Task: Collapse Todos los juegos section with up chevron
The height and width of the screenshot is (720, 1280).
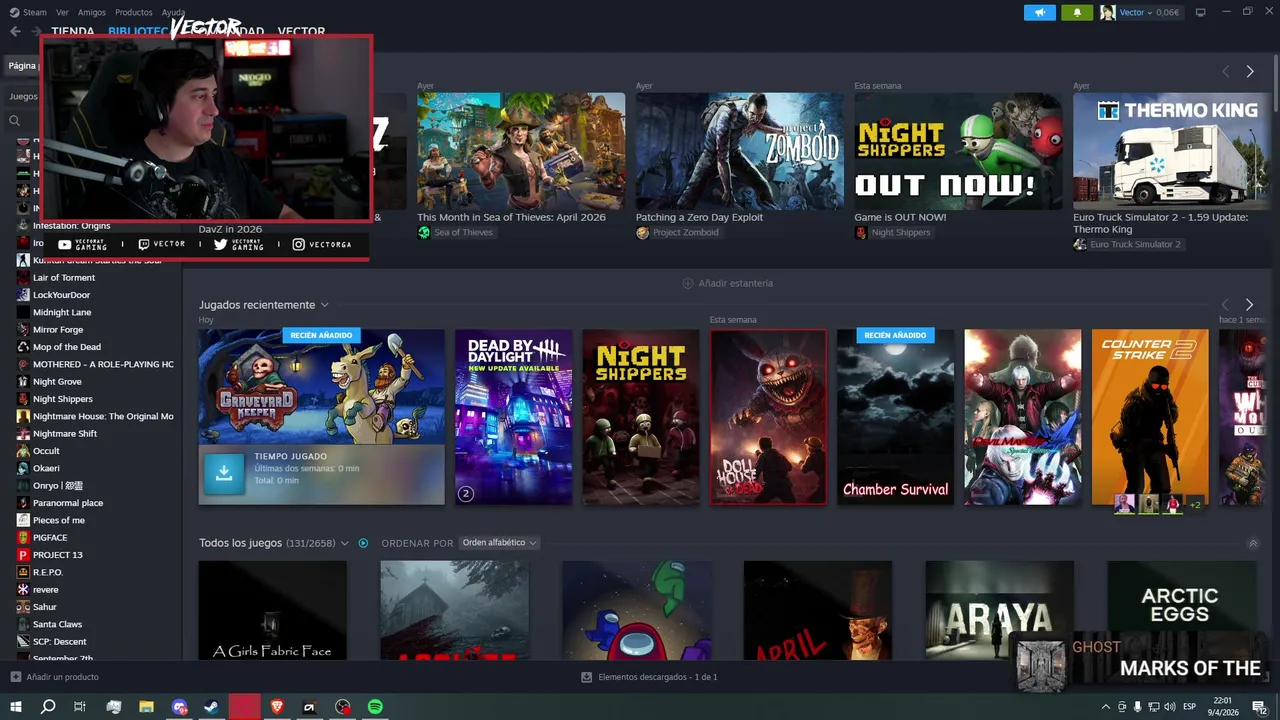Action: point(1253,543)
